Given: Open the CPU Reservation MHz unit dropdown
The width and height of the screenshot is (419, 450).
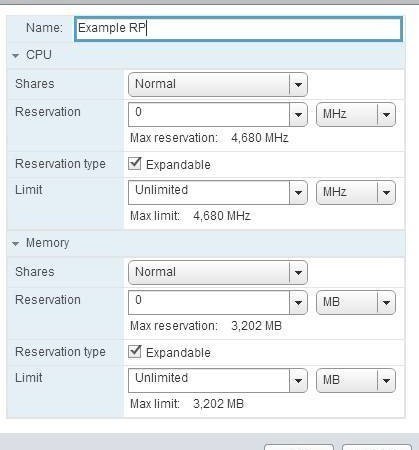Looking at the screenshot, I should [356, 114].
